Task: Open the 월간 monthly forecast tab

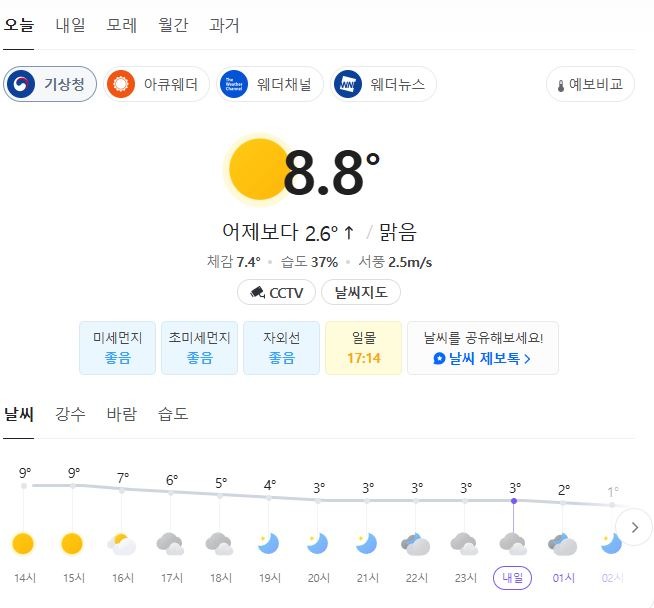Action: pyautogui.click(x=173, y=25)
